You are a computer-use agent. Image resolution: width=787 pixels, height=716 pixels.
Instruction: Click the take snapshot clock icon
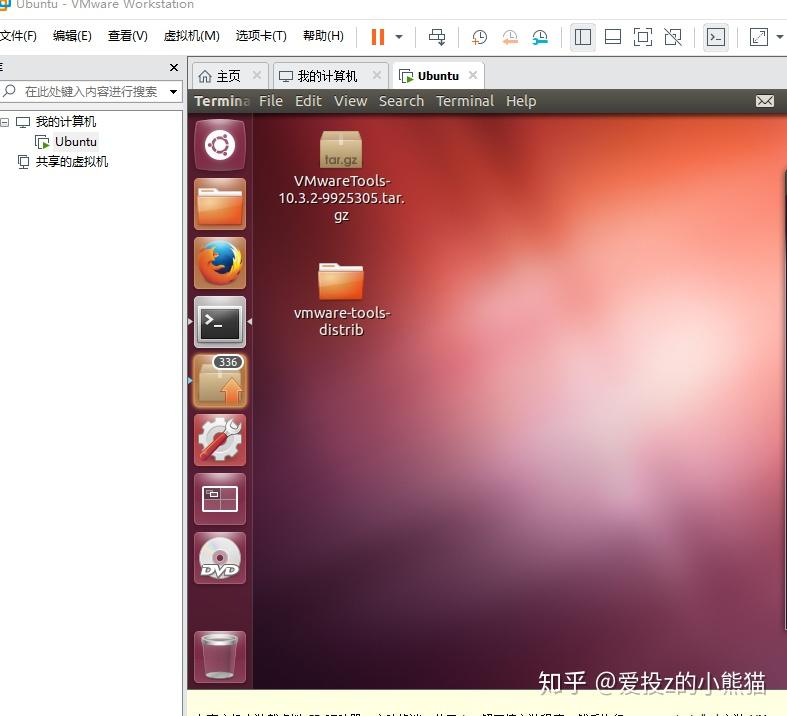point(479,37)
